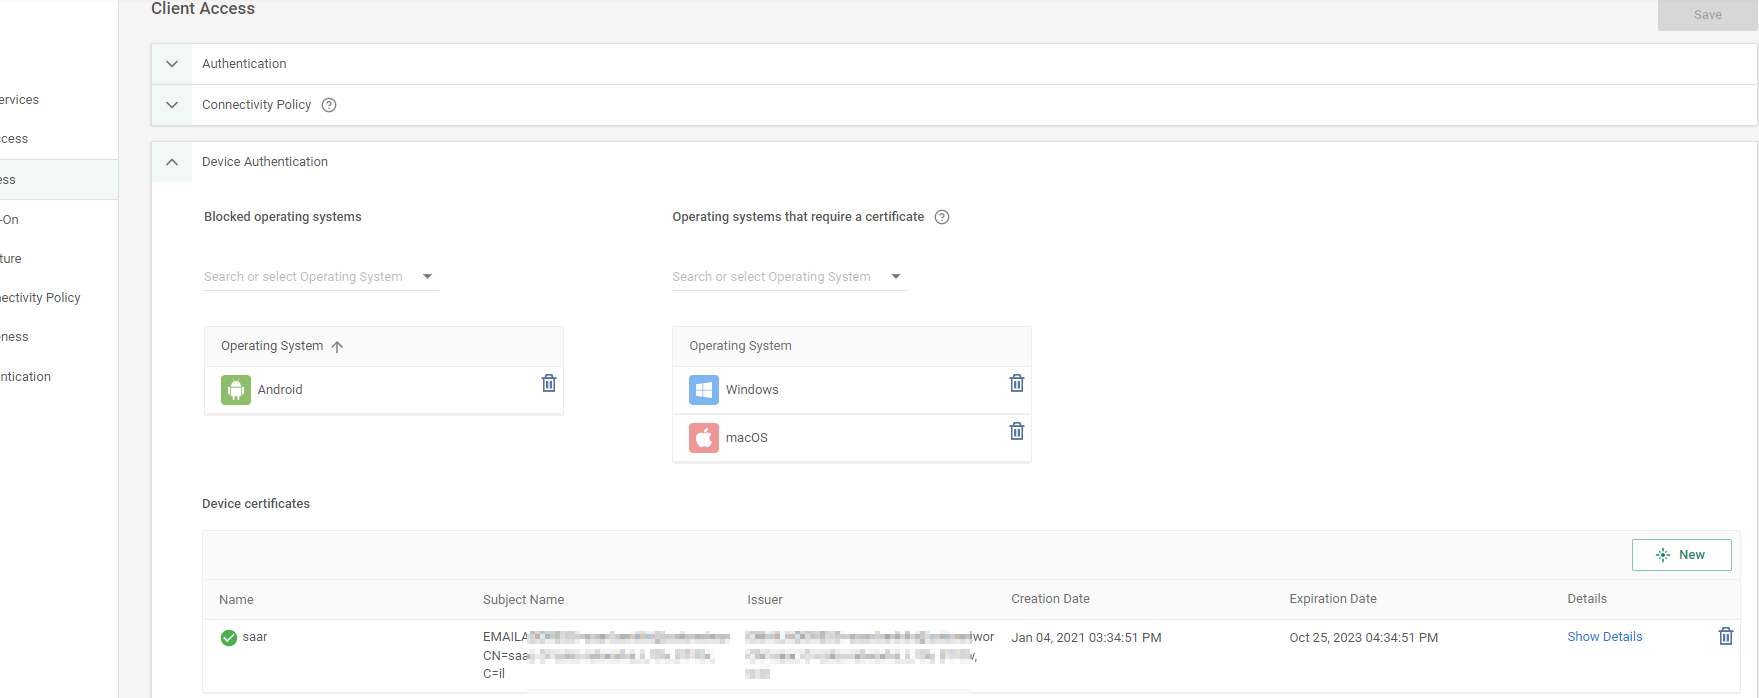Delete Android from blocked operating systems
Screen dimensions: 1759x698
[548, 384]
